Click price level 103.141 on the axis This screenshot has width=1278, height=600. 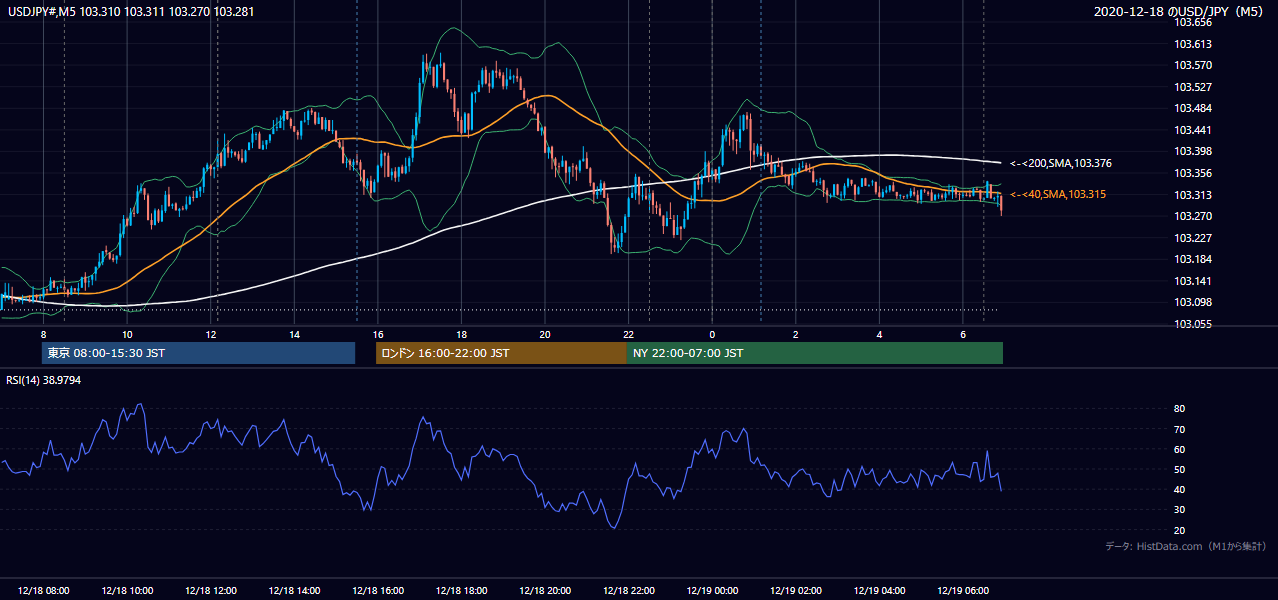pyautogui.click(x=1194, y=281)
